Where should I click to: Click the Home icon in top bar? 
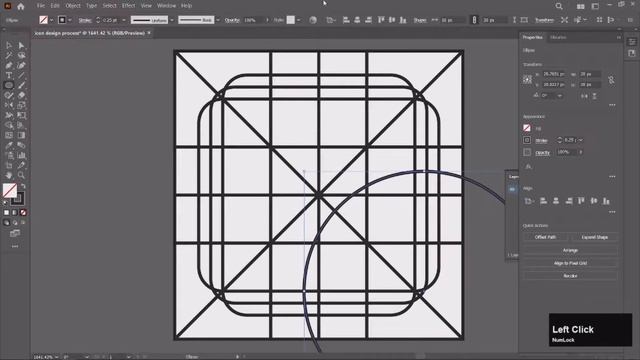point(21,6)
